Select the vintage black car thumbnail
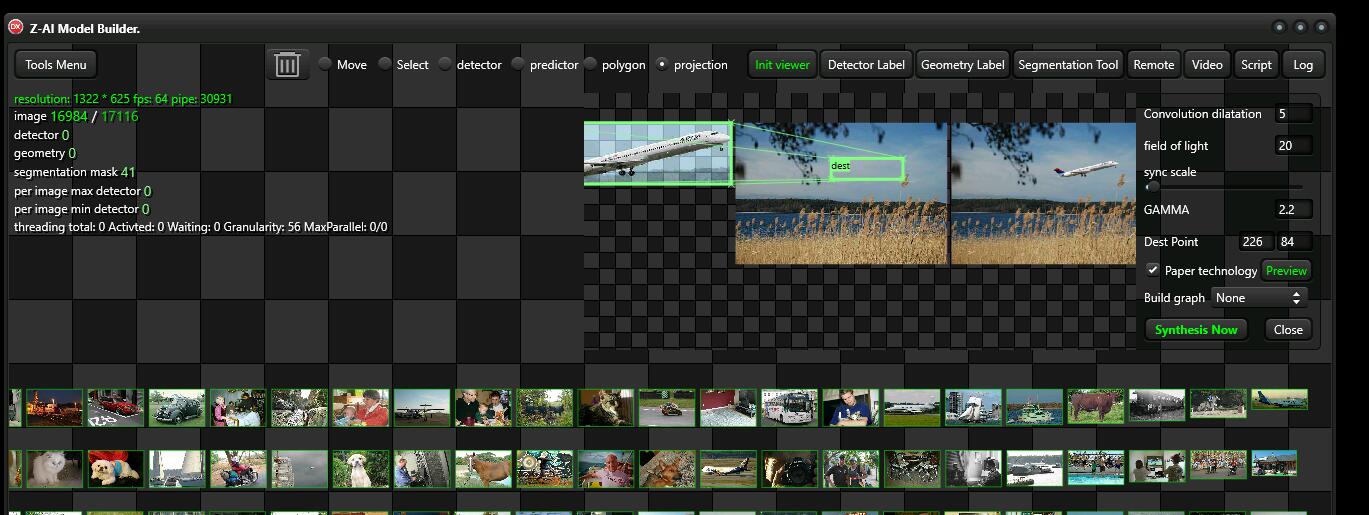The width and height of the screenshot is (1369, 515). pyautogui.click(x=176, y=407)
